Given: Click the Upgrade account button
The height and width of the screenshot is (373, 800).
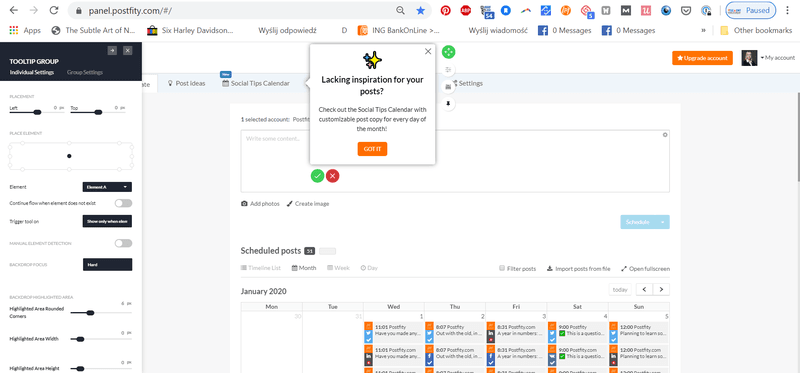Looking at the screenshot, I should point(703,58).
